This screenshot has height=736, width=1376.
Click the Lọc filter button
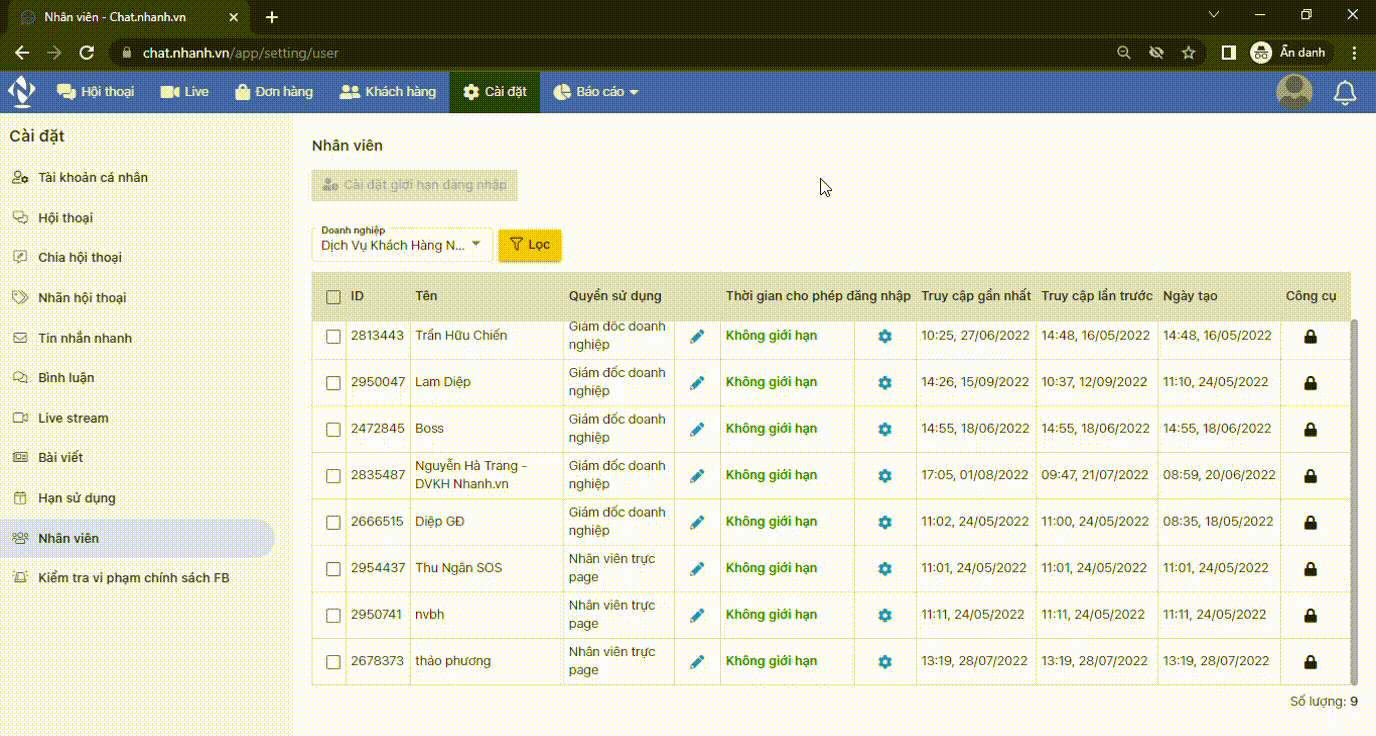point(530,245)
